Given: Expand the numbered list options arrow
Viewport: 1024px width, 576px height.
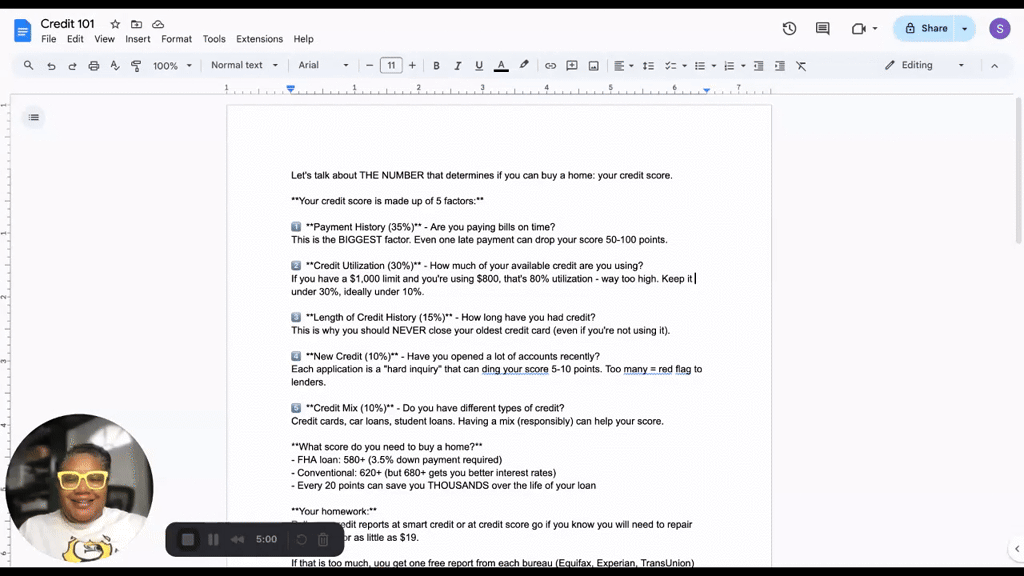Looking at the screenshot, I should click(743, 66).
